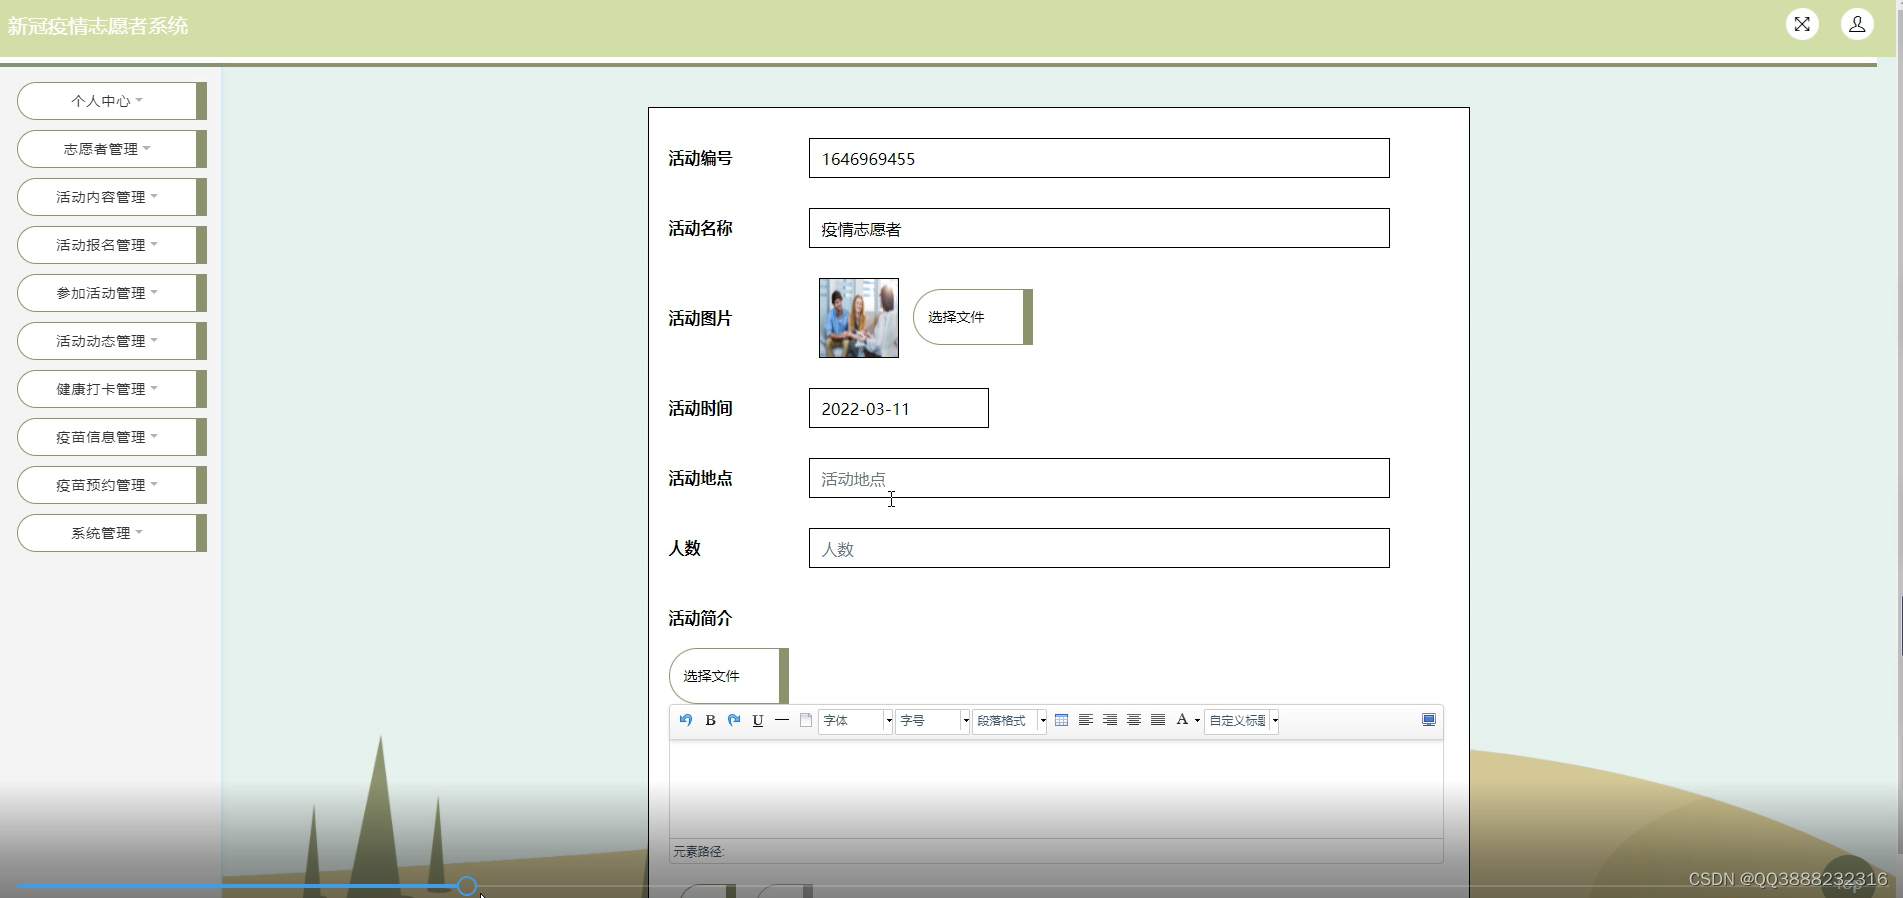Open the 段落格式 paragraph format dropdown
Viewport: 1903px width, 898px height.
click(1010, 721)
